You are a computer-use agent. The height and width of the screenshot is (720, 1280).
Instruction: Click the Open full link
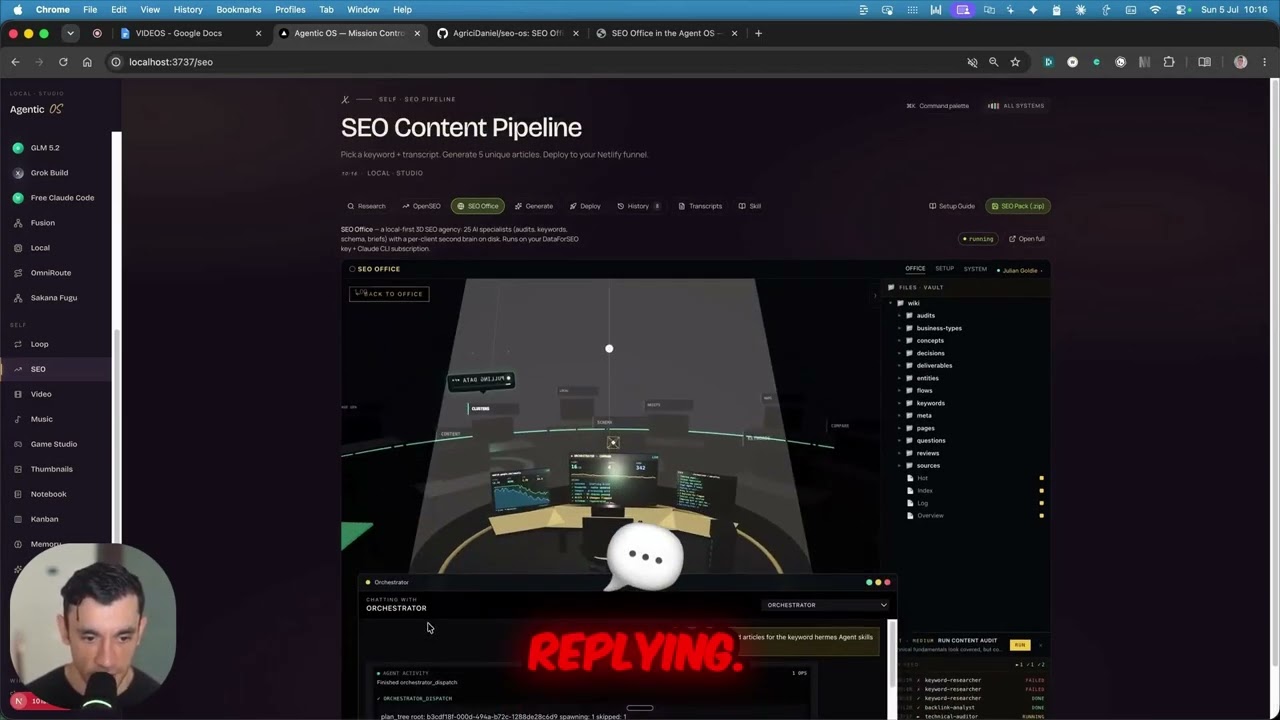tap(1027, 239)
